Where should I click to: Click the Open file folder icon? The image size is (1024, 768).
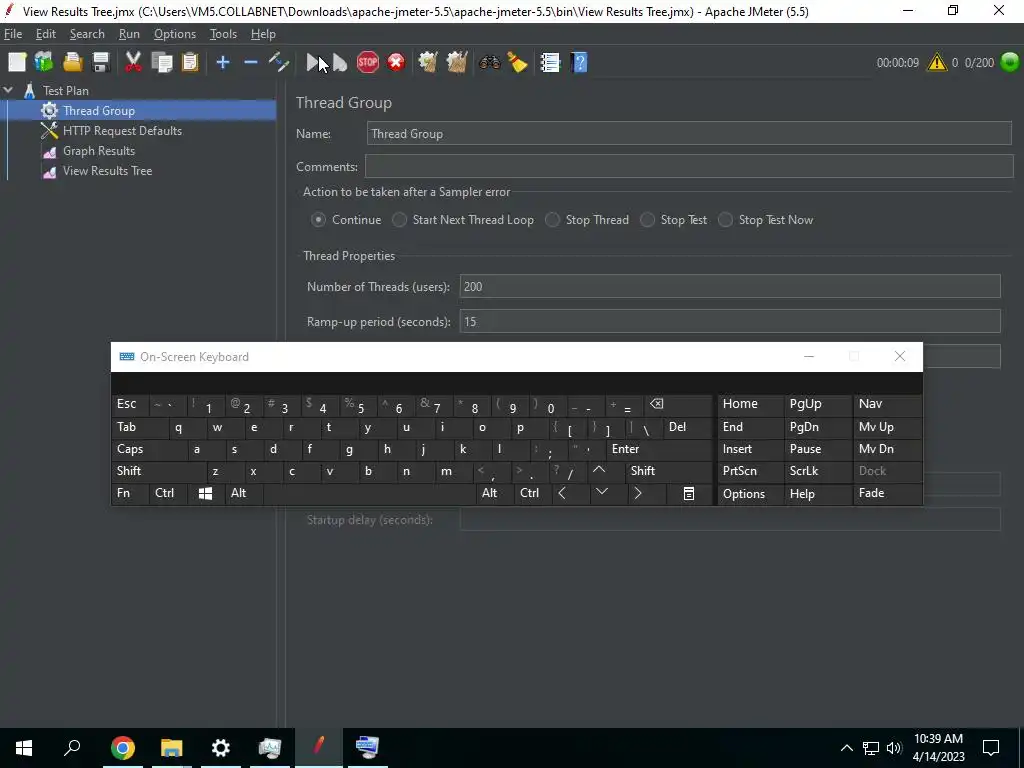(72, 63)
